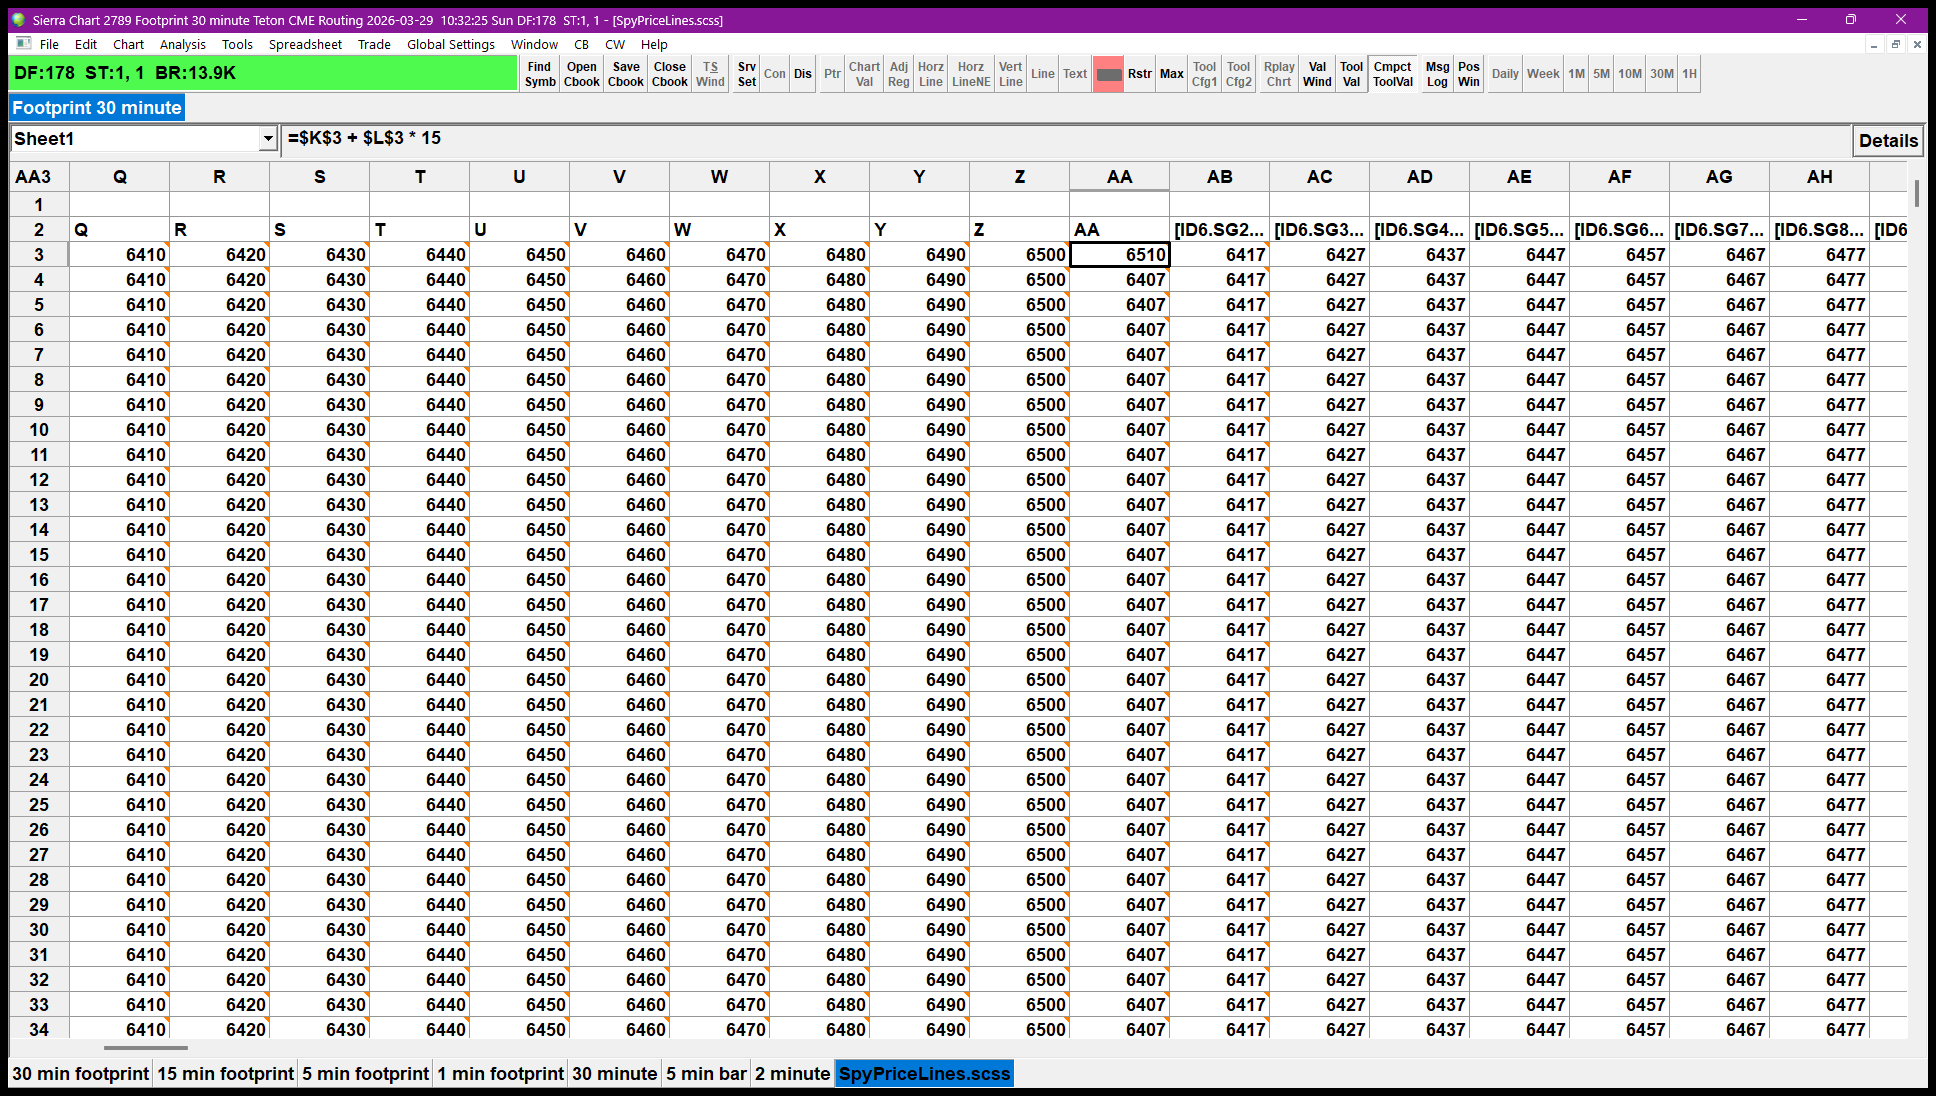
Task: Click Srv Set toolbar button
Action: 746,74
